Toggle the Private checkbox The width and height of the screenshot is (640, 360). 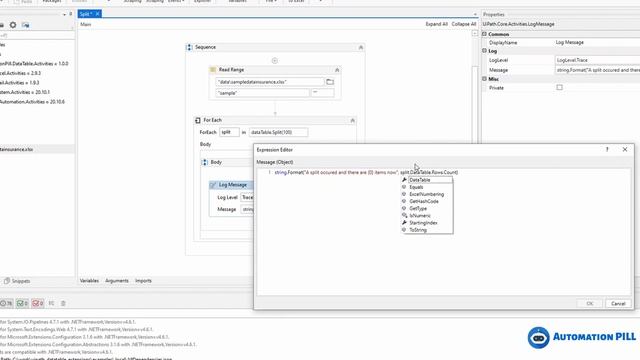pyautogui.click(x=560, y=87)
